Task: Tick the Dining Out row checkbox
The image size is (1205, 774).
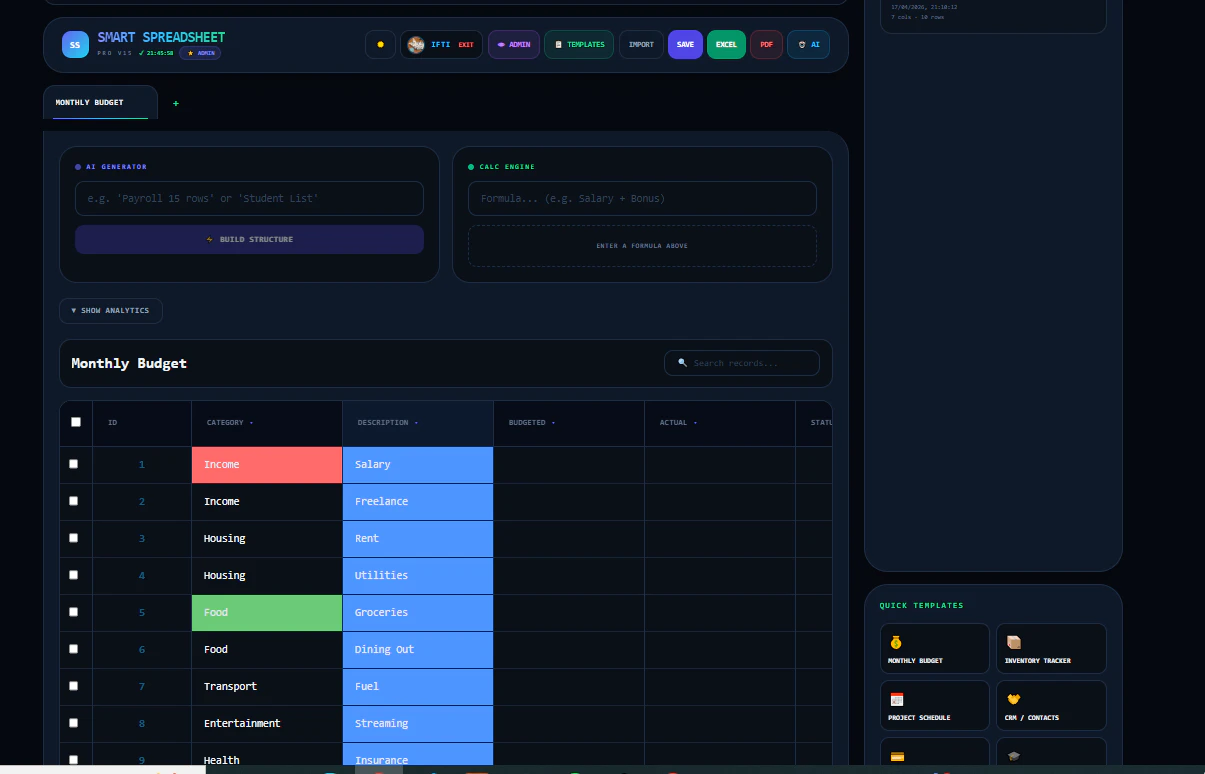Action: [73, 649]
